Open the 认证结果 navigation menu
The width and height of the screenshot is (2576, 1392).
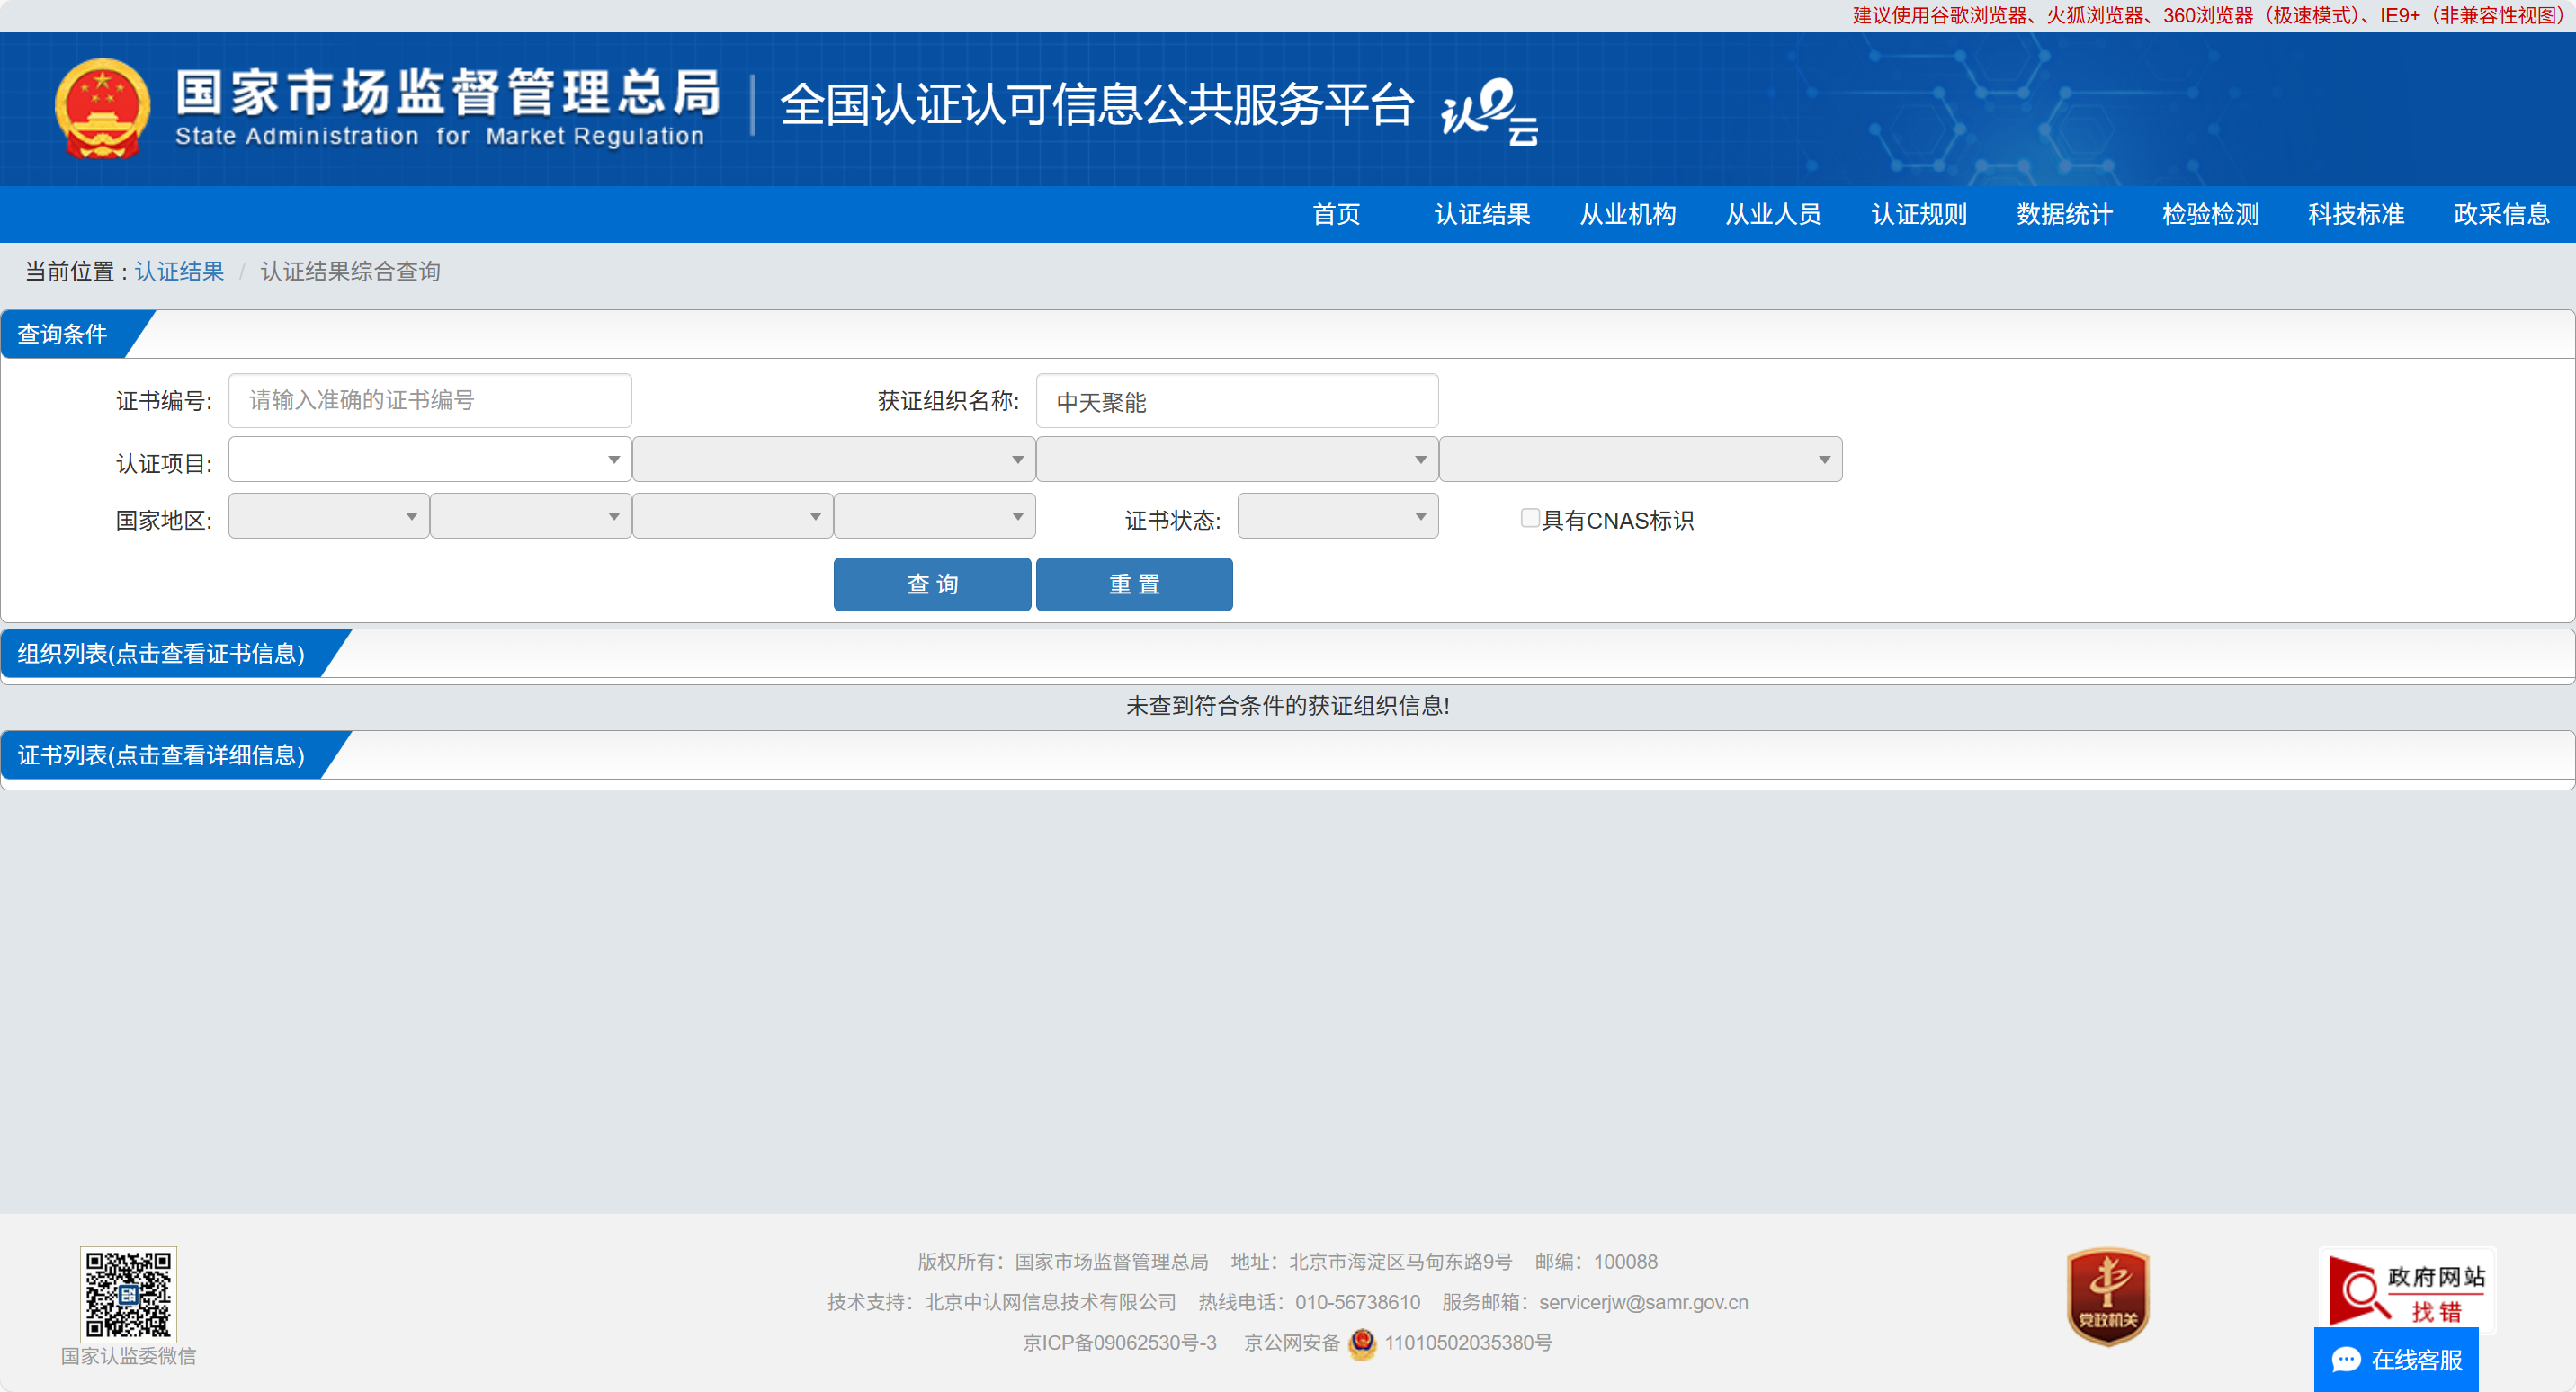tap(1482, 214)
